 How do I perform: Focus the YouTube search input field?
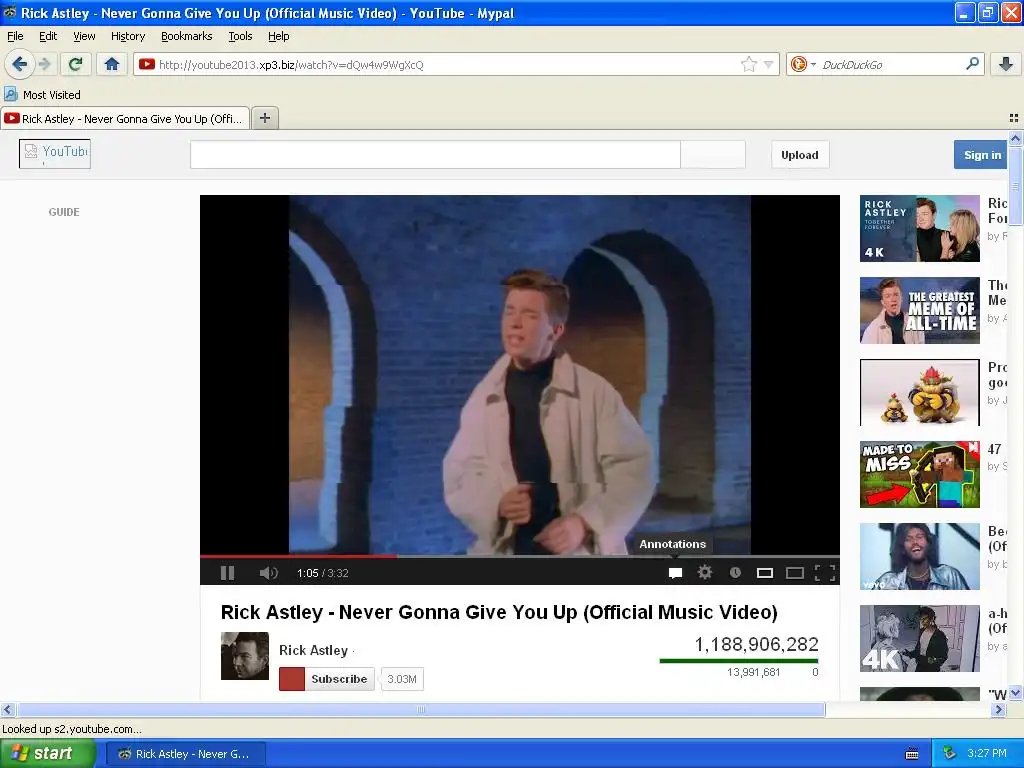tap(436, 155)
